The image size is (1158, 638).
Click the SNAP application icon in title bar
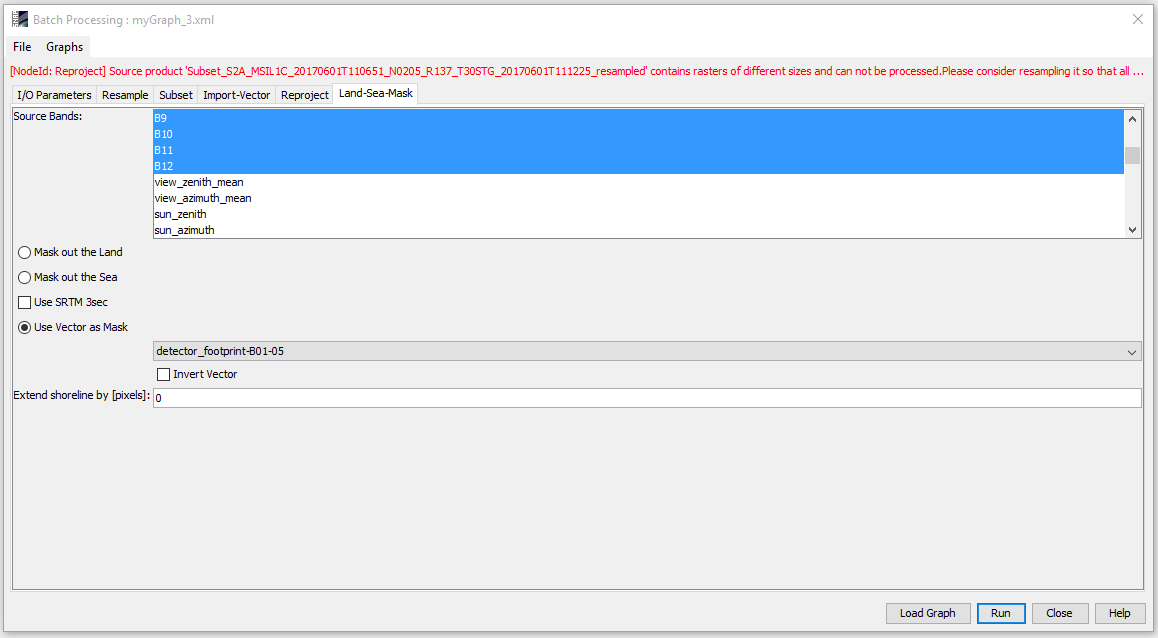coord(20,20)
